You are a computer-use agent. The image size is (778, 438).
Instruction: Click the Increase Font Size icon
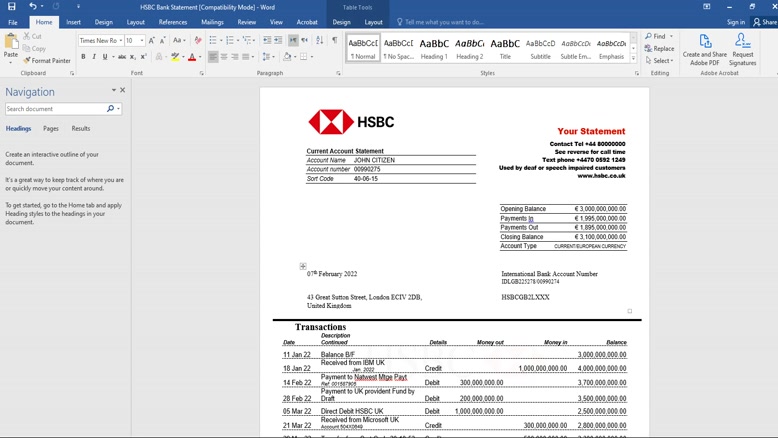(152, 41)
